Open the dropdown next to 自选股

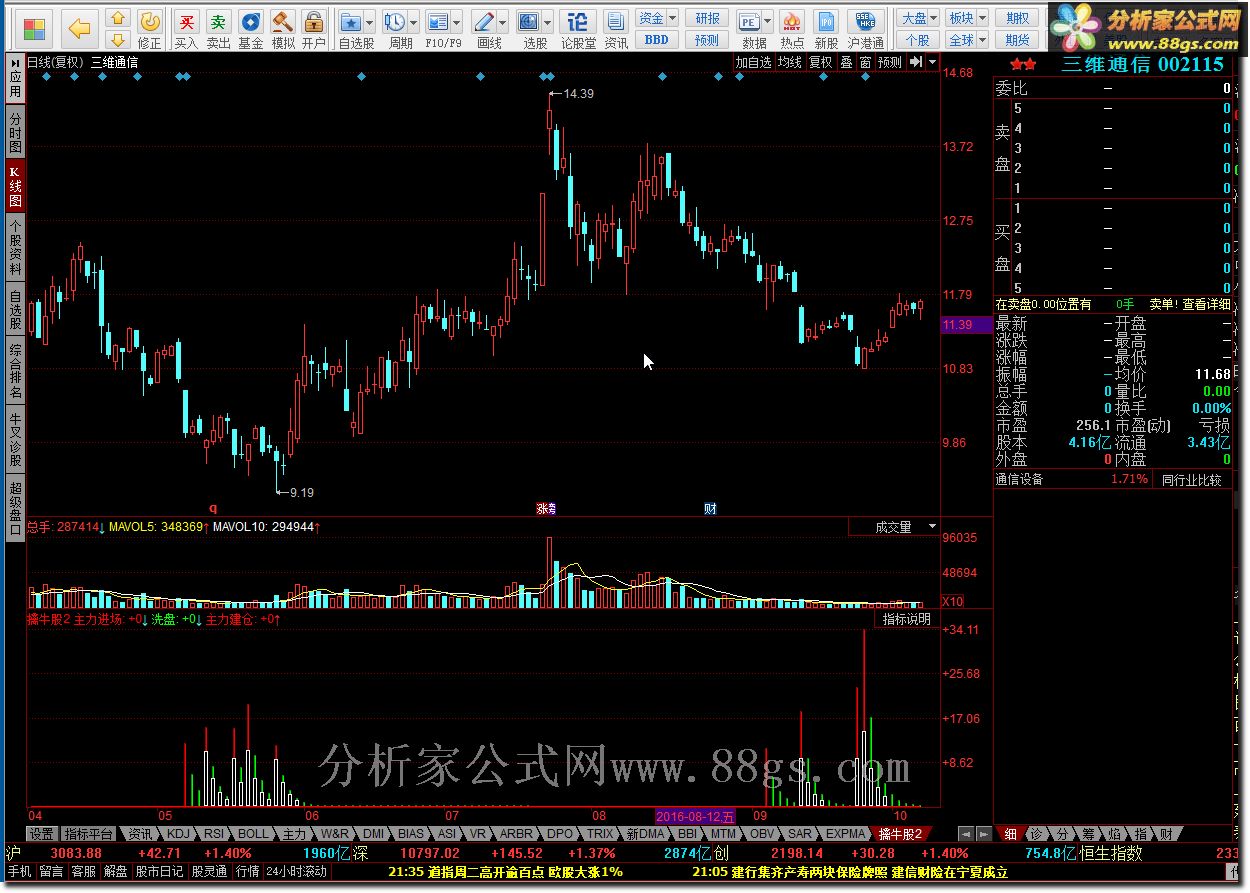tap(370, 21)
